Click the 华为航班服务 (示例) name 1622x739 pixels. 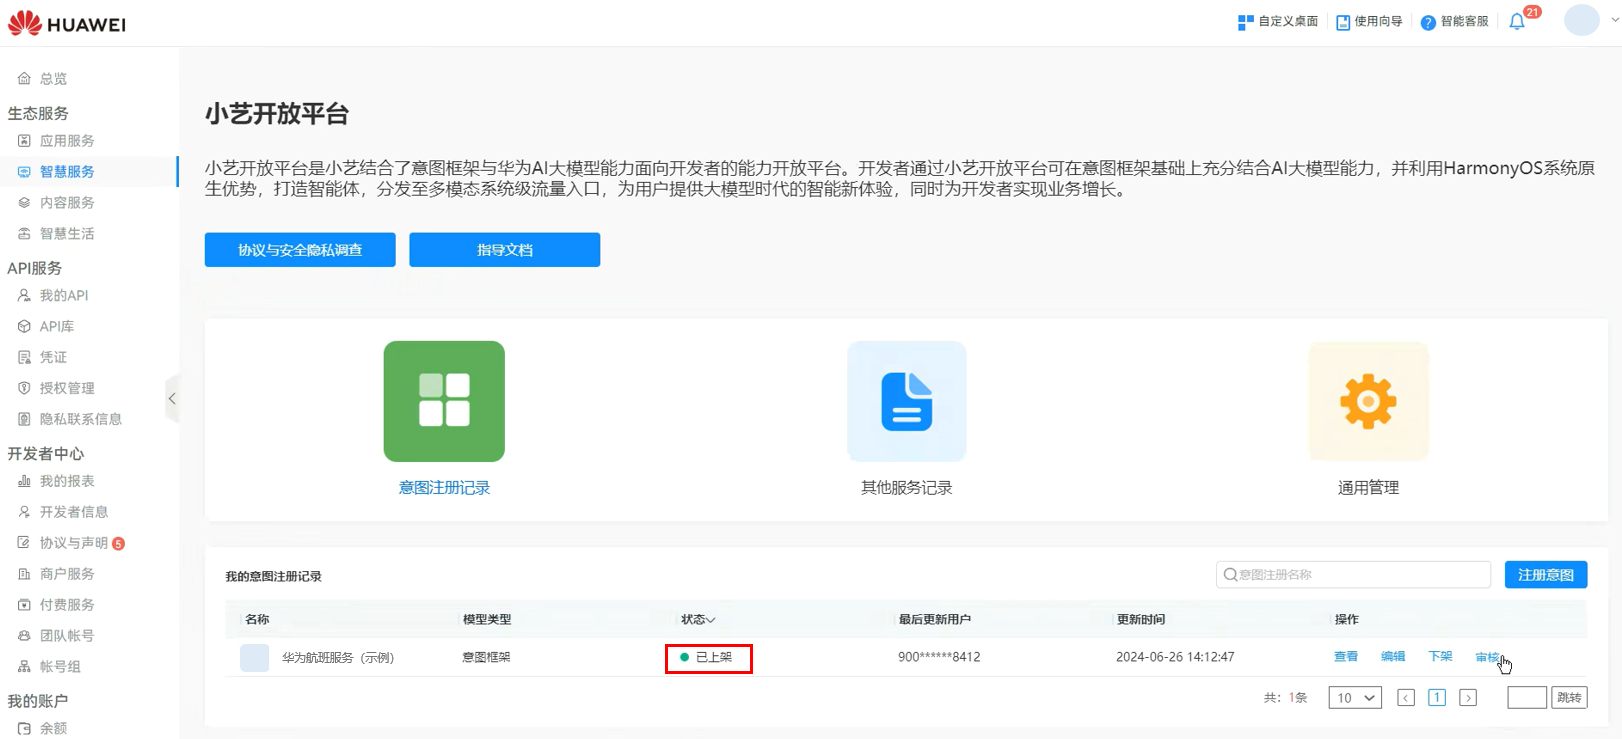point(338,658)
